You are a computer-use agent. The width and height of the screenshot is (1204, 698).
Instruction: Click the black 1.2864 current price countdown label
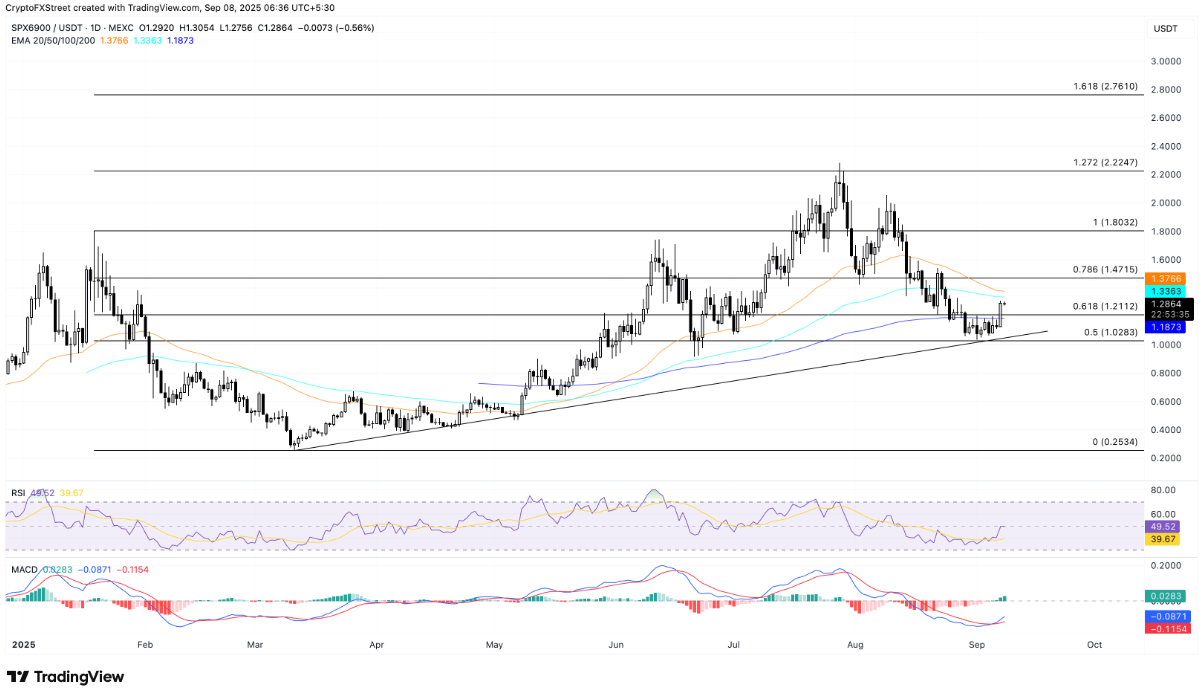click(x=1168, y=307)
